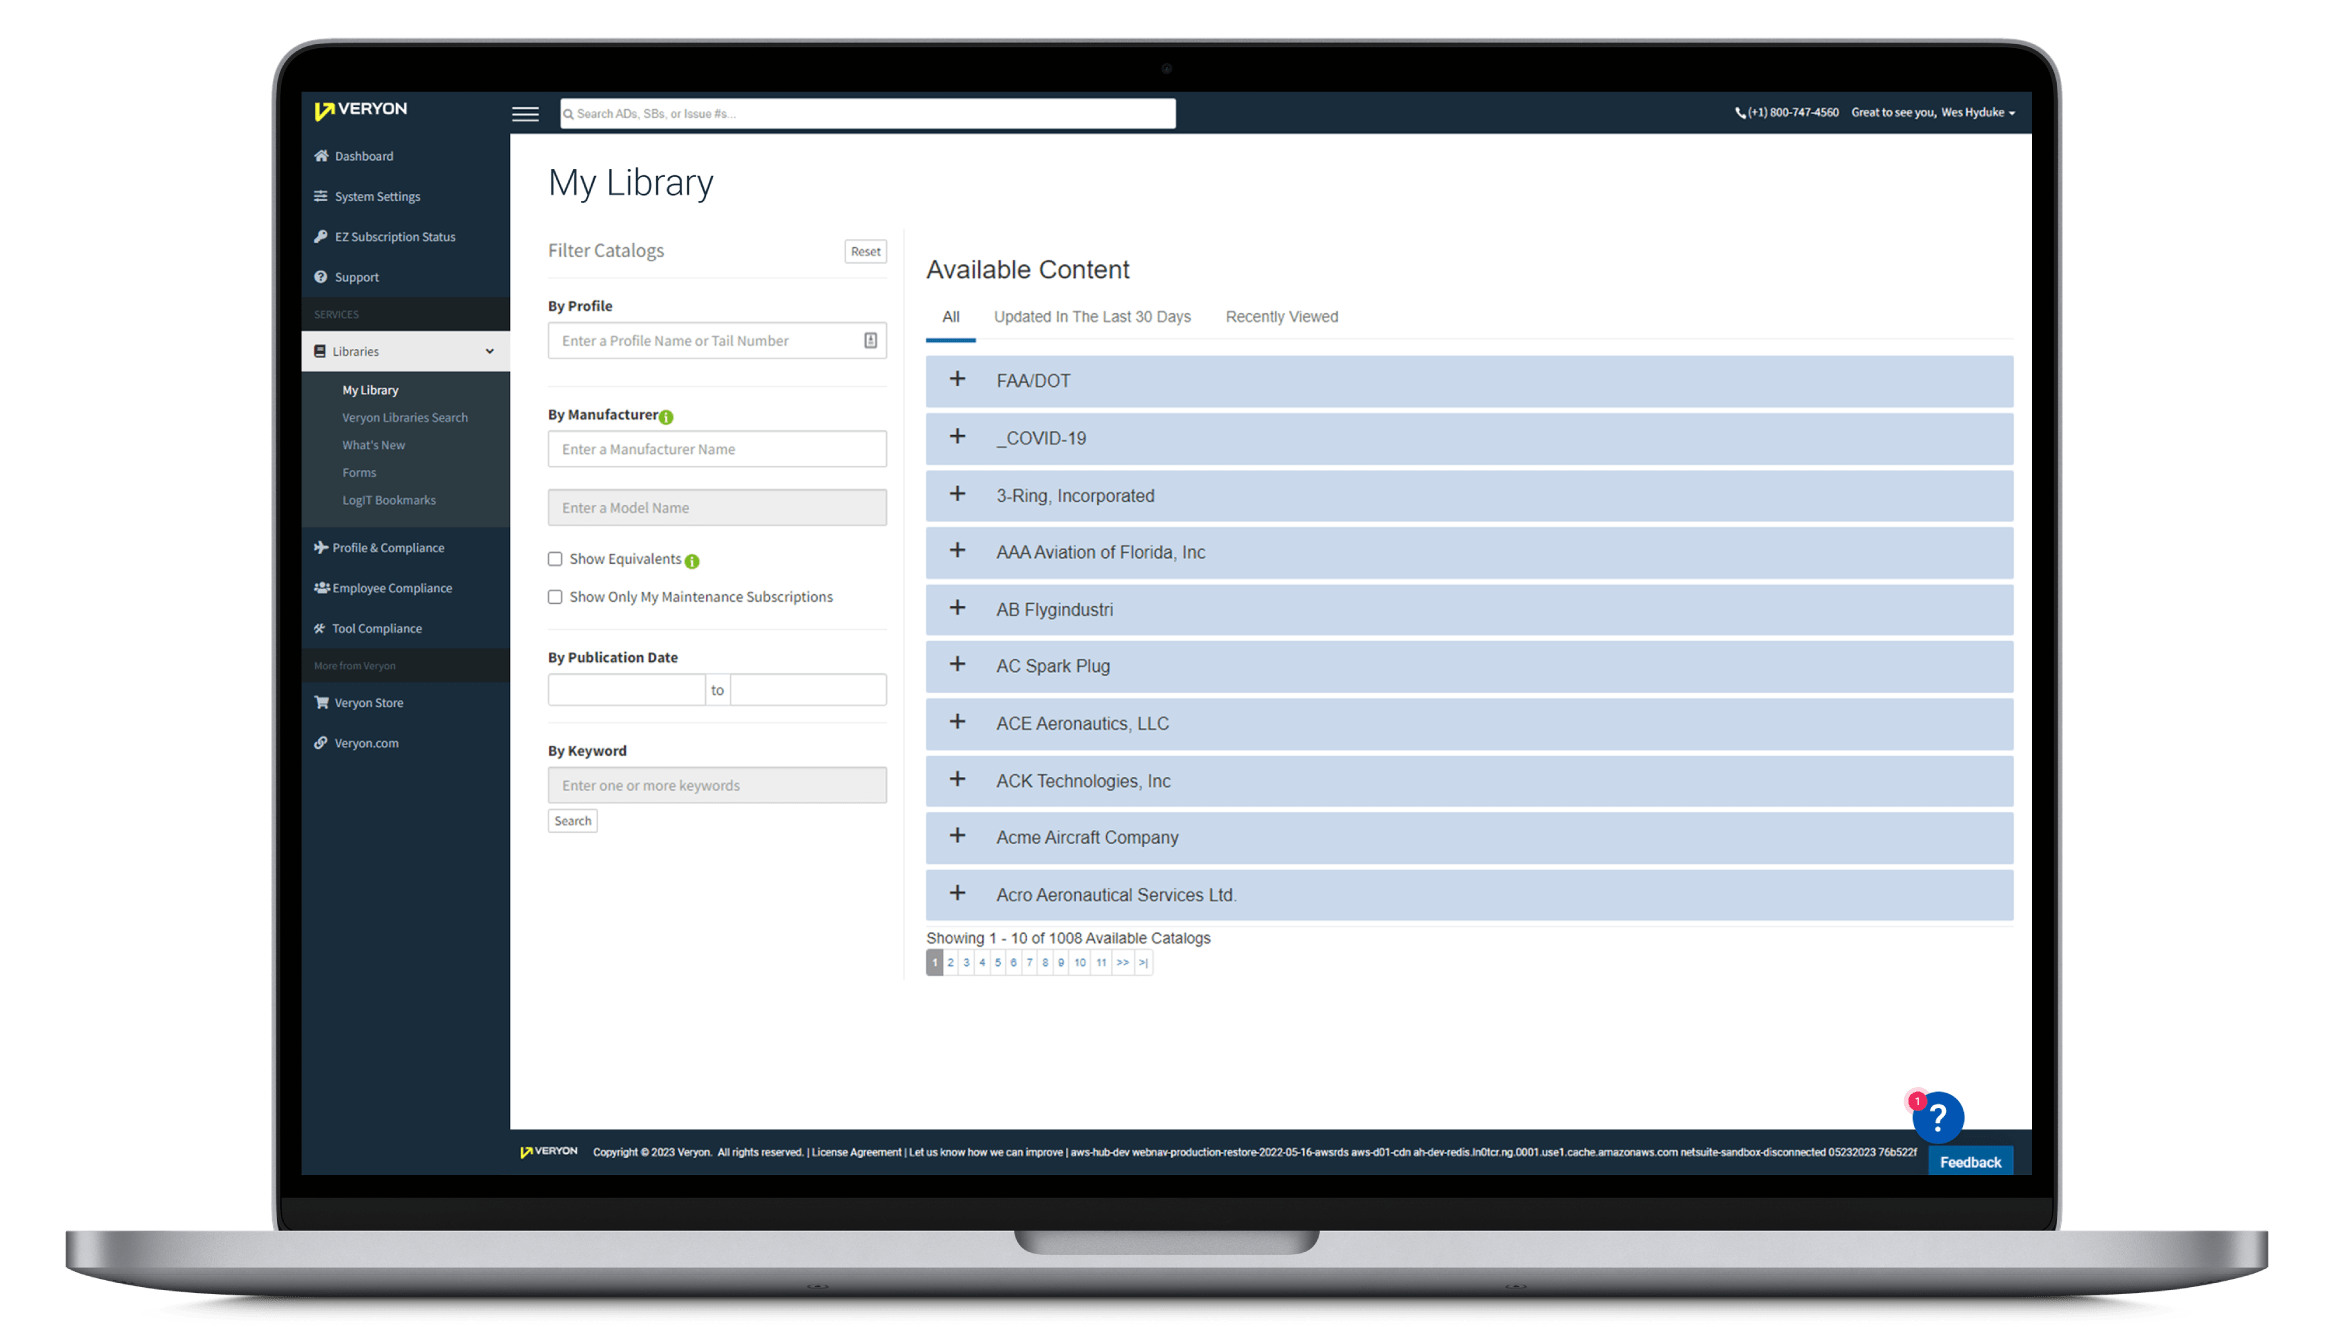2334x1327 pixels.
Task: Click the search magnifier icon in top bar
Action: tap(569, 114)
